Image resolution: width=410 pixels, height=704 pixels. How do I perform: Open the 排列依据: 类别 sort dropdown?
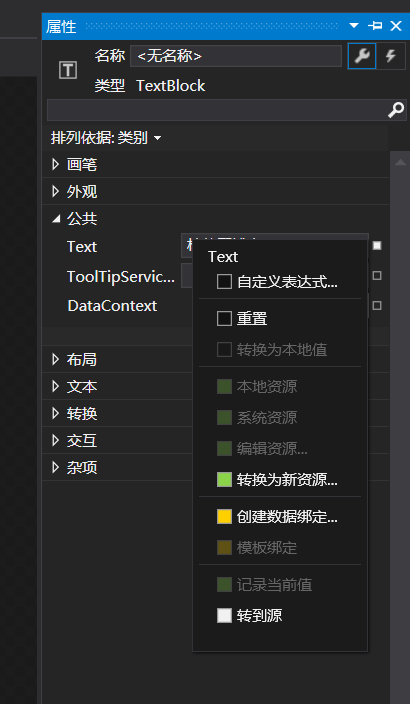tap(106, 138)
